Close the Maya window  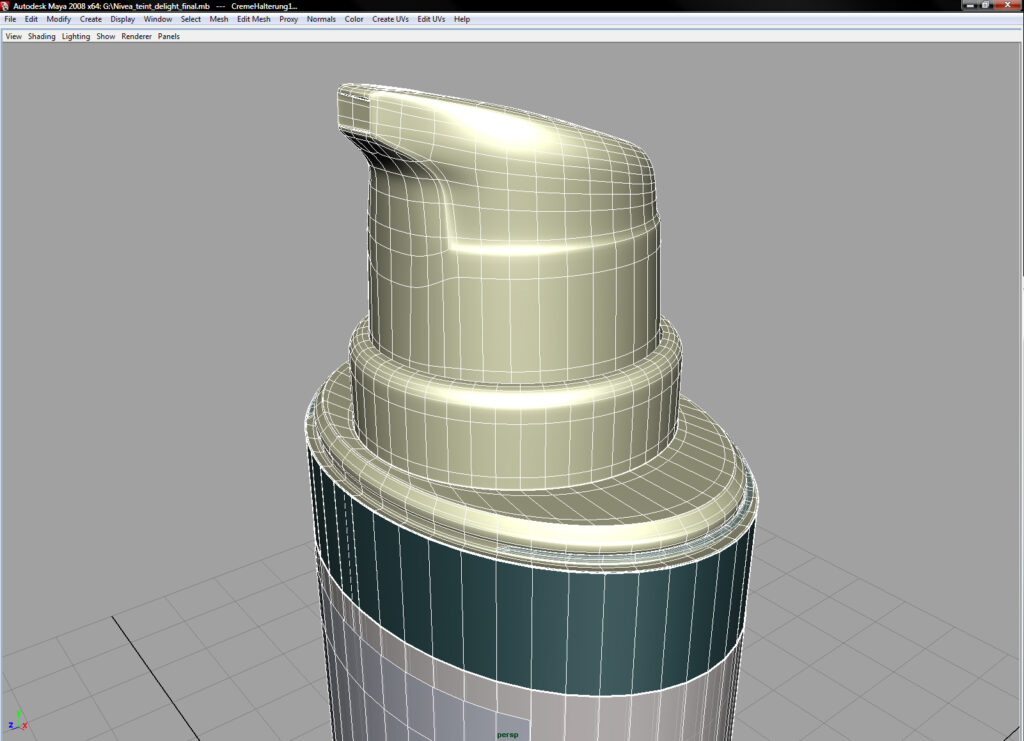(1008, 5)
